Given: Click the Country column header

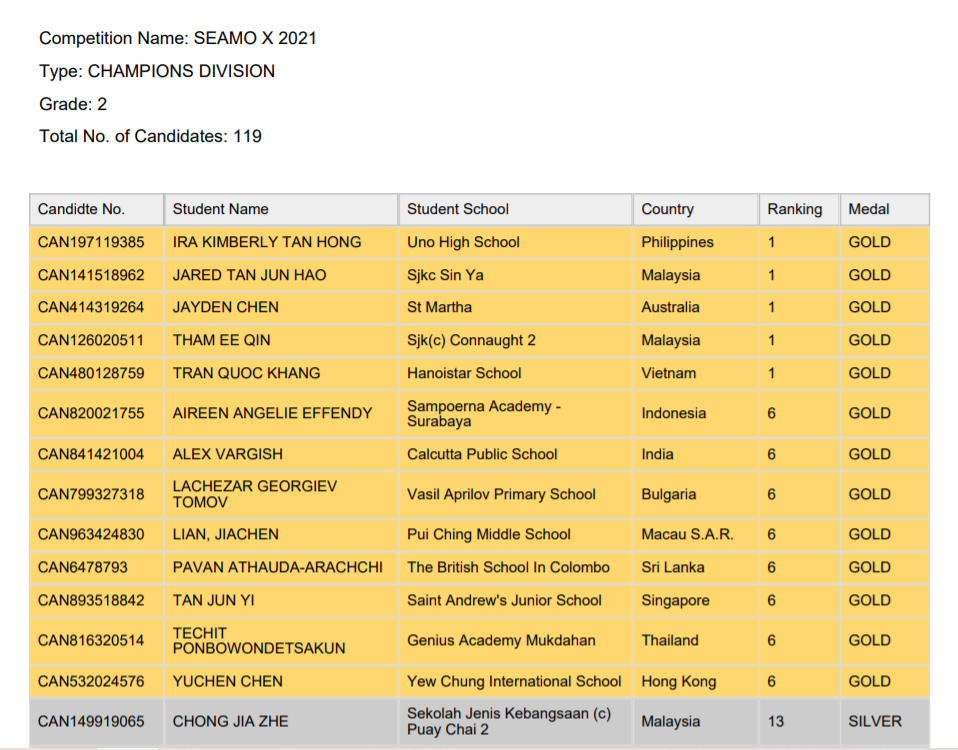Looking at the screenshot, I should coord(667,209).
